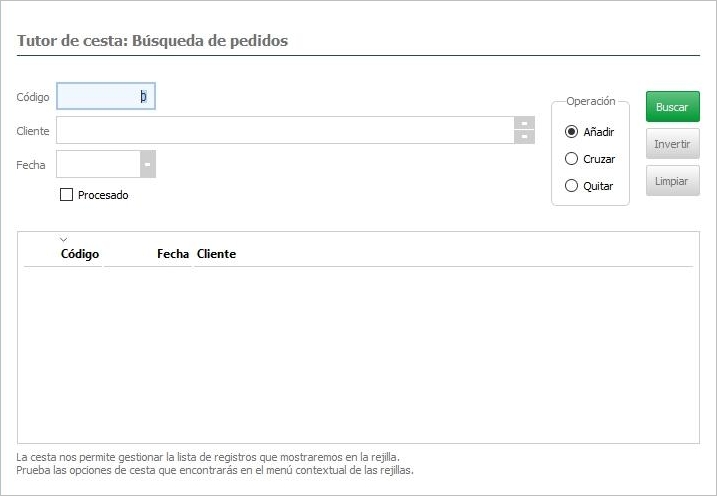Screen dimensions: 717x496
Task: Click the chevron above Código column header
Action: (64, 240)
